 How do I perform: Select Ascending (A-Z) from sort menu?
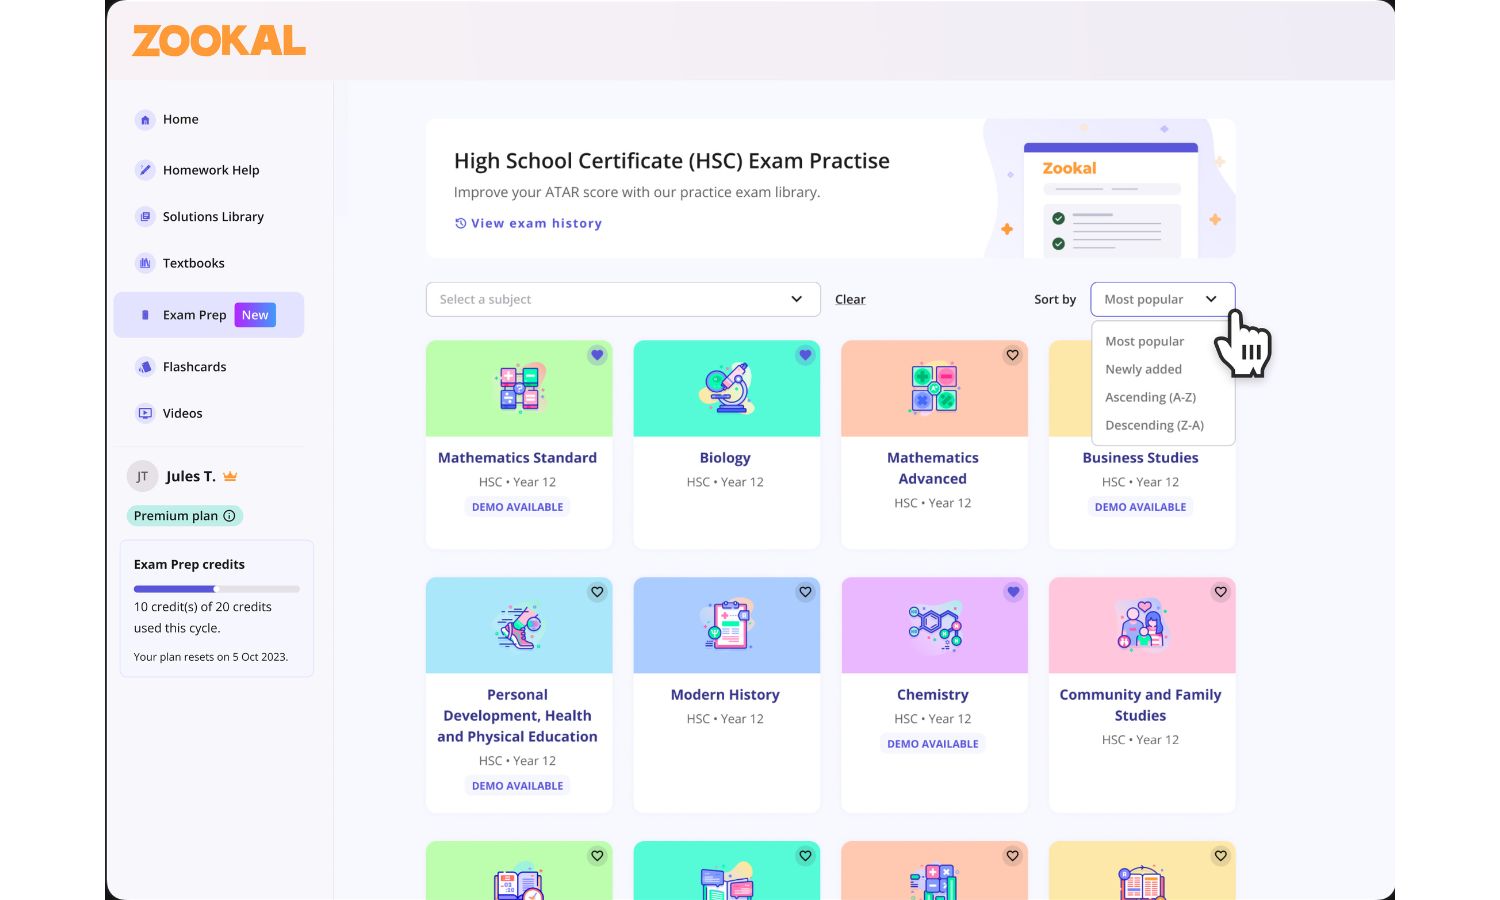1150,397
